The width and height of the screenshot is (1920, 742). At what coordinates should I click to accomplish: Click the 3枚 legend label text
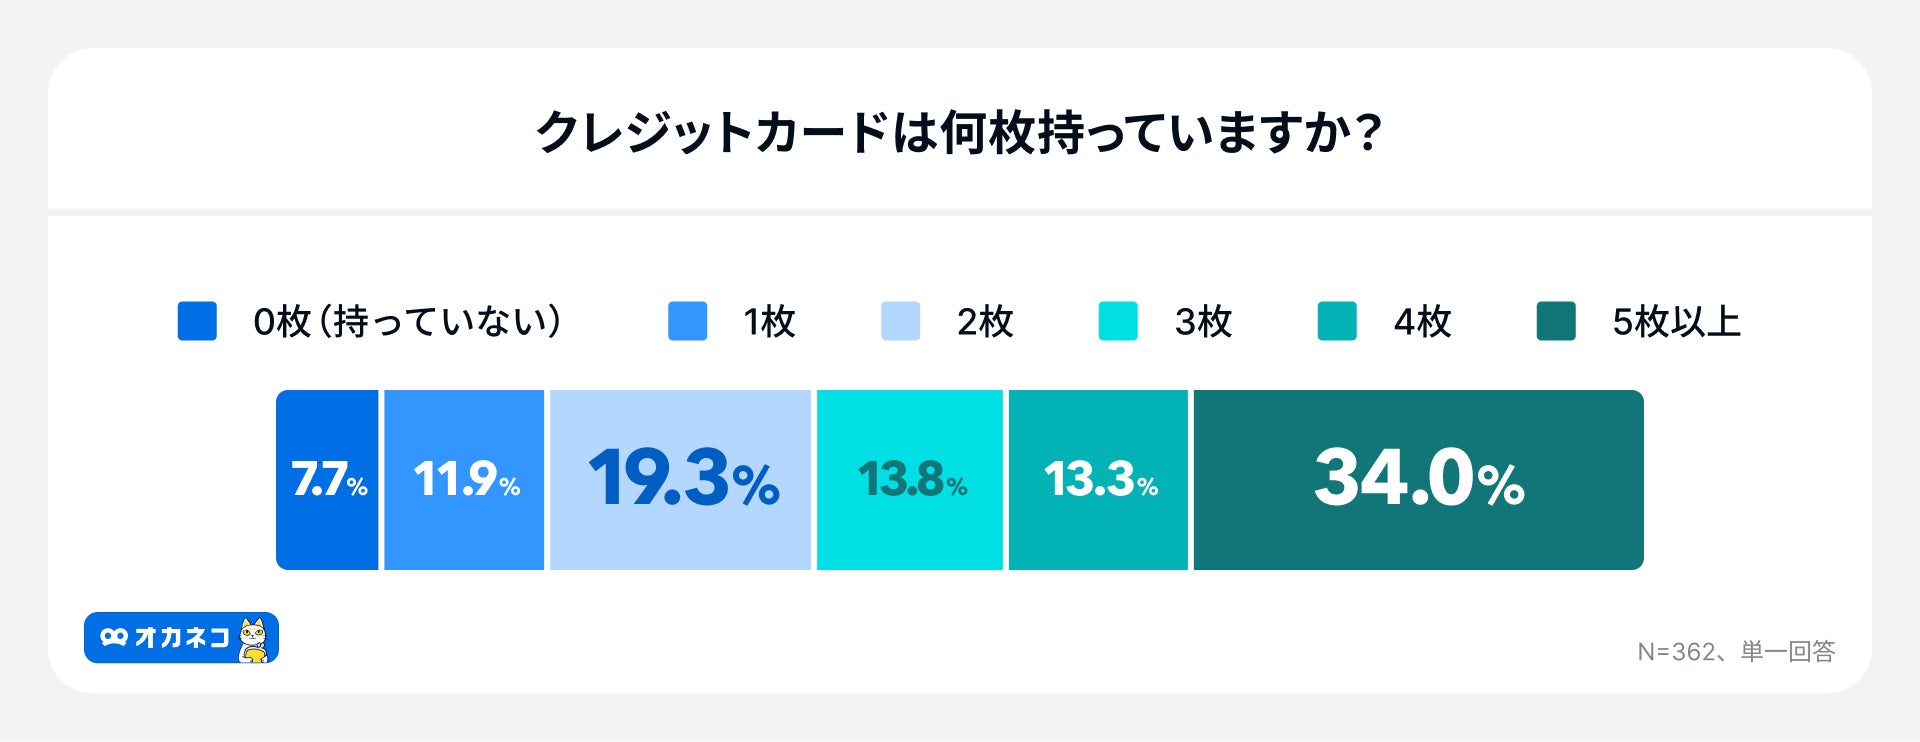[x=1203, y=322]
